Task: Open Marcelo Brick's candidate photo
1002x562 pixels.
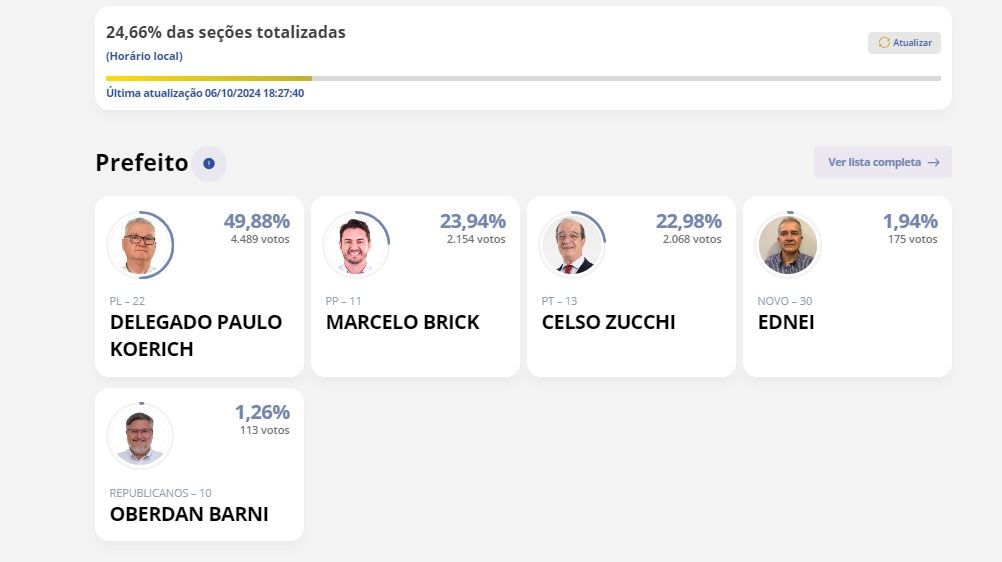Action: point(356,245)
